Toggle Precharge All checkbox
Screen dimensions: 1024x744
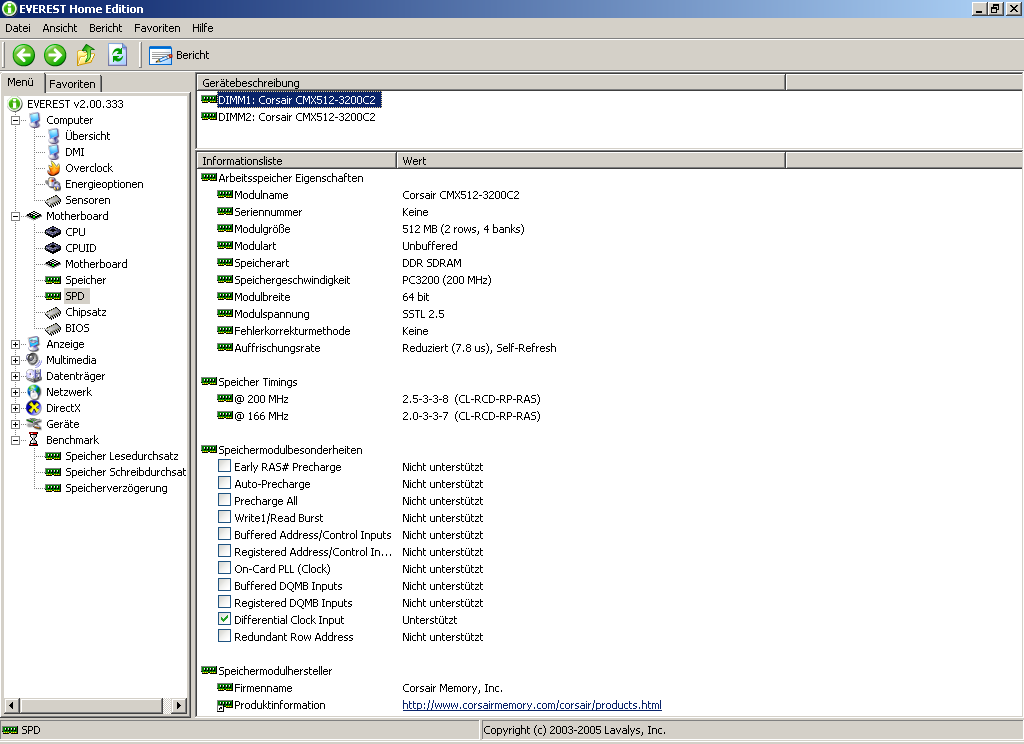224,500
